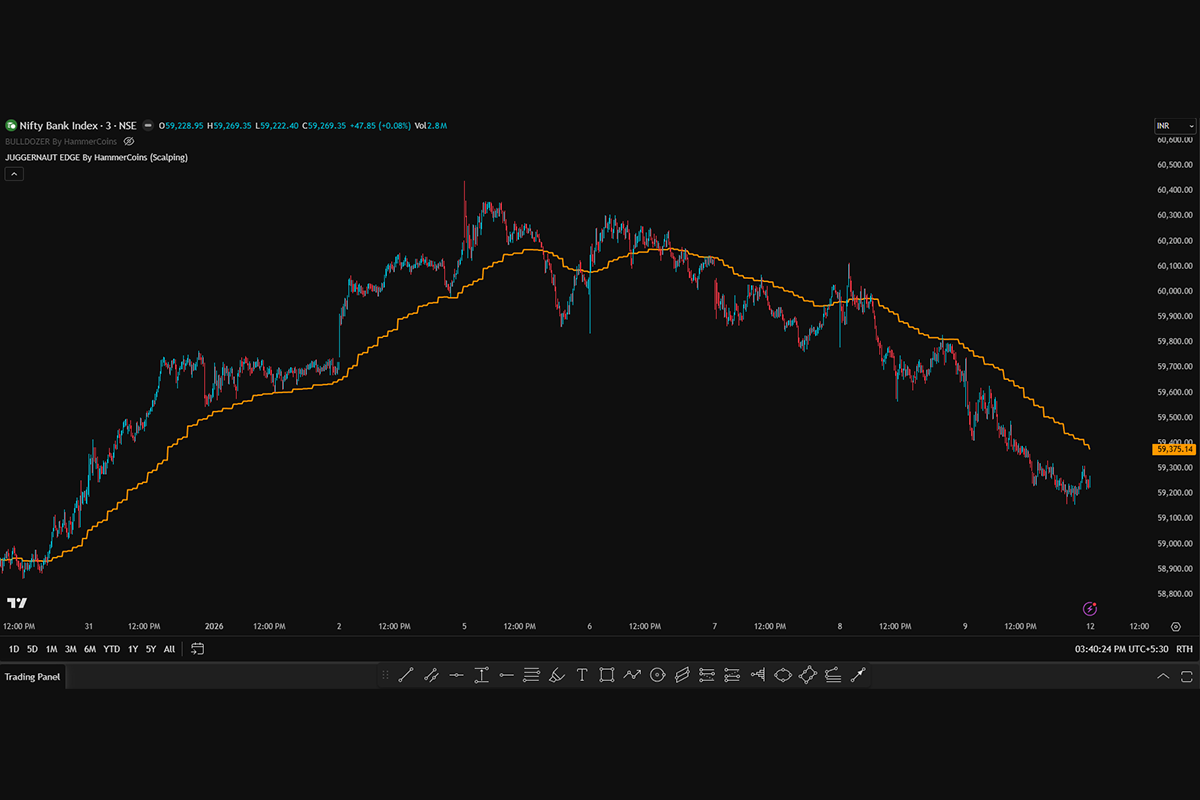This screenshot has height=800, width=1200.
Task: Select the Trend Line drawing tool
Action: click(x=406, y=675)
